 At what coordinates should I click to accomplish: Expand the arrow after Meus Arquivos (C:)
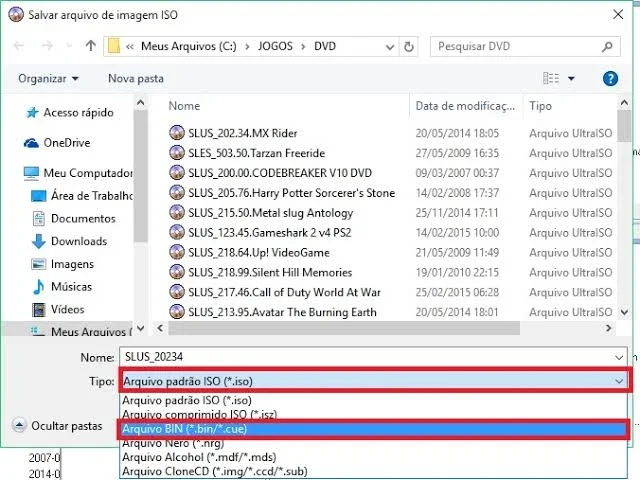point(247,47)
